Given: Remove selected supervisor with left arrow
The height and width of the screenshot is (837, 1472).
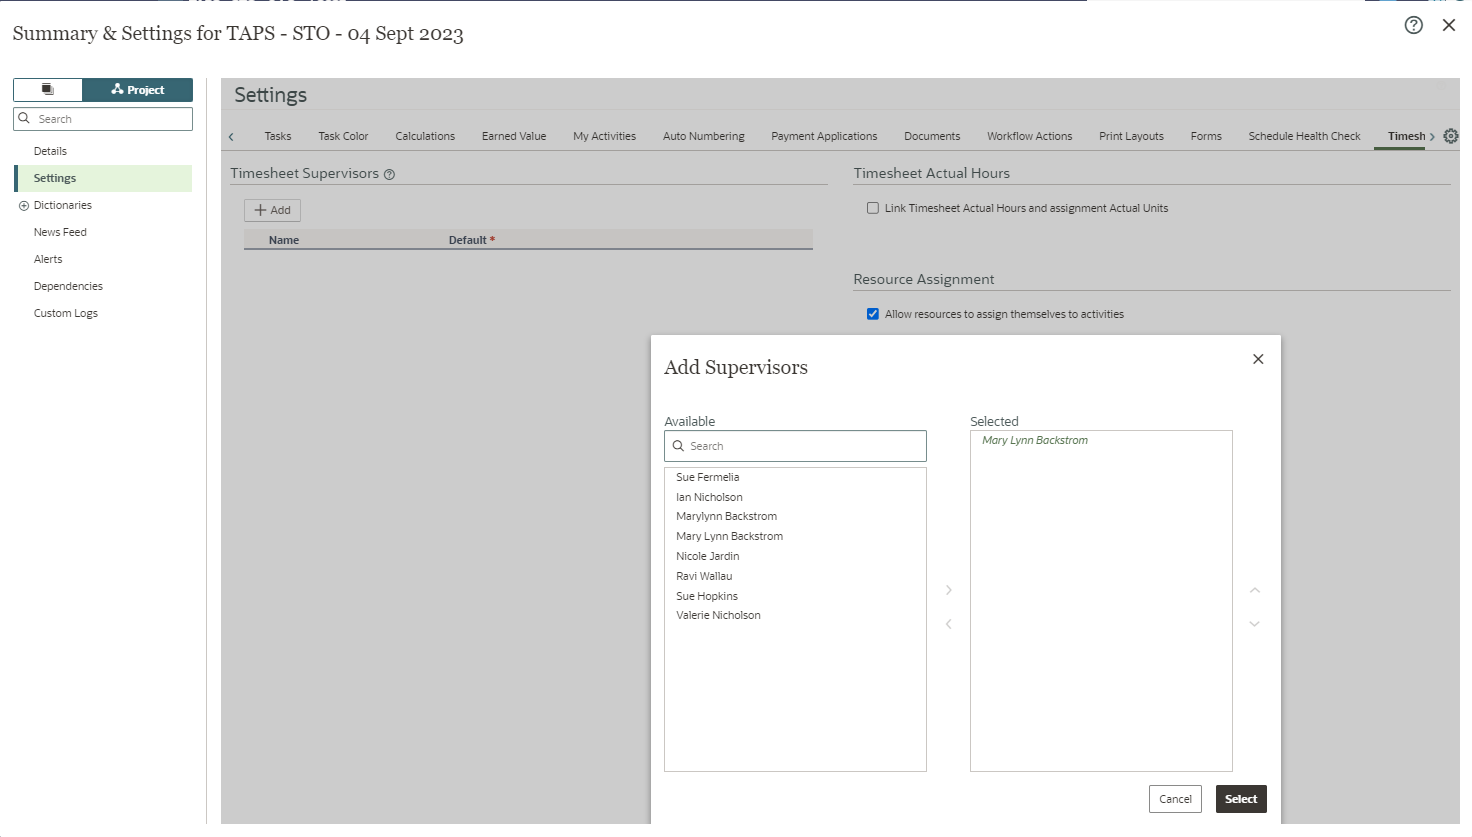Looking at the screenshot, I should pyautogui.click(x=949, y=624).
